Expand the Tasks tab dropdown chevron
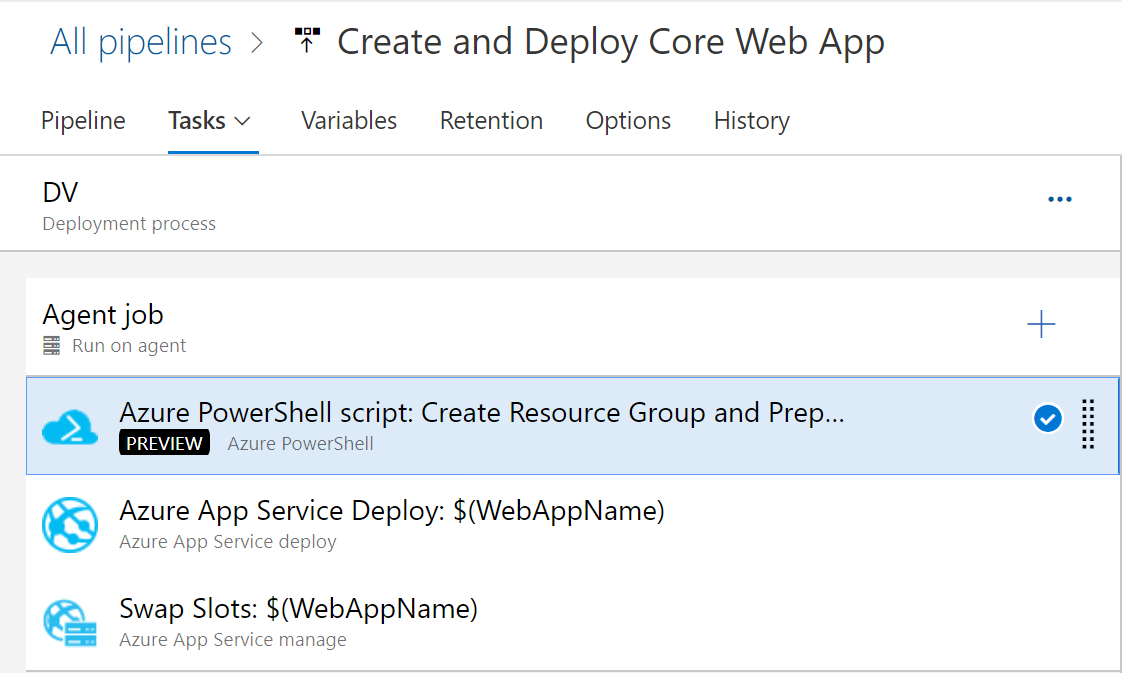1122x673 pixels. [x=243, y=122]
